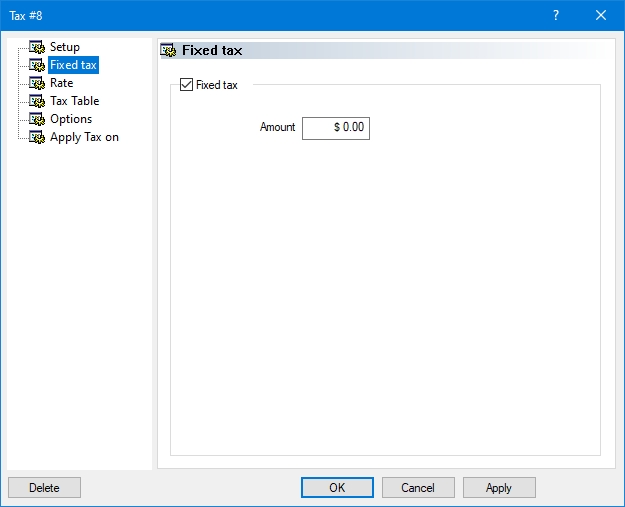
Task: Confirm changes with OK button
Action: pos(337,488)
